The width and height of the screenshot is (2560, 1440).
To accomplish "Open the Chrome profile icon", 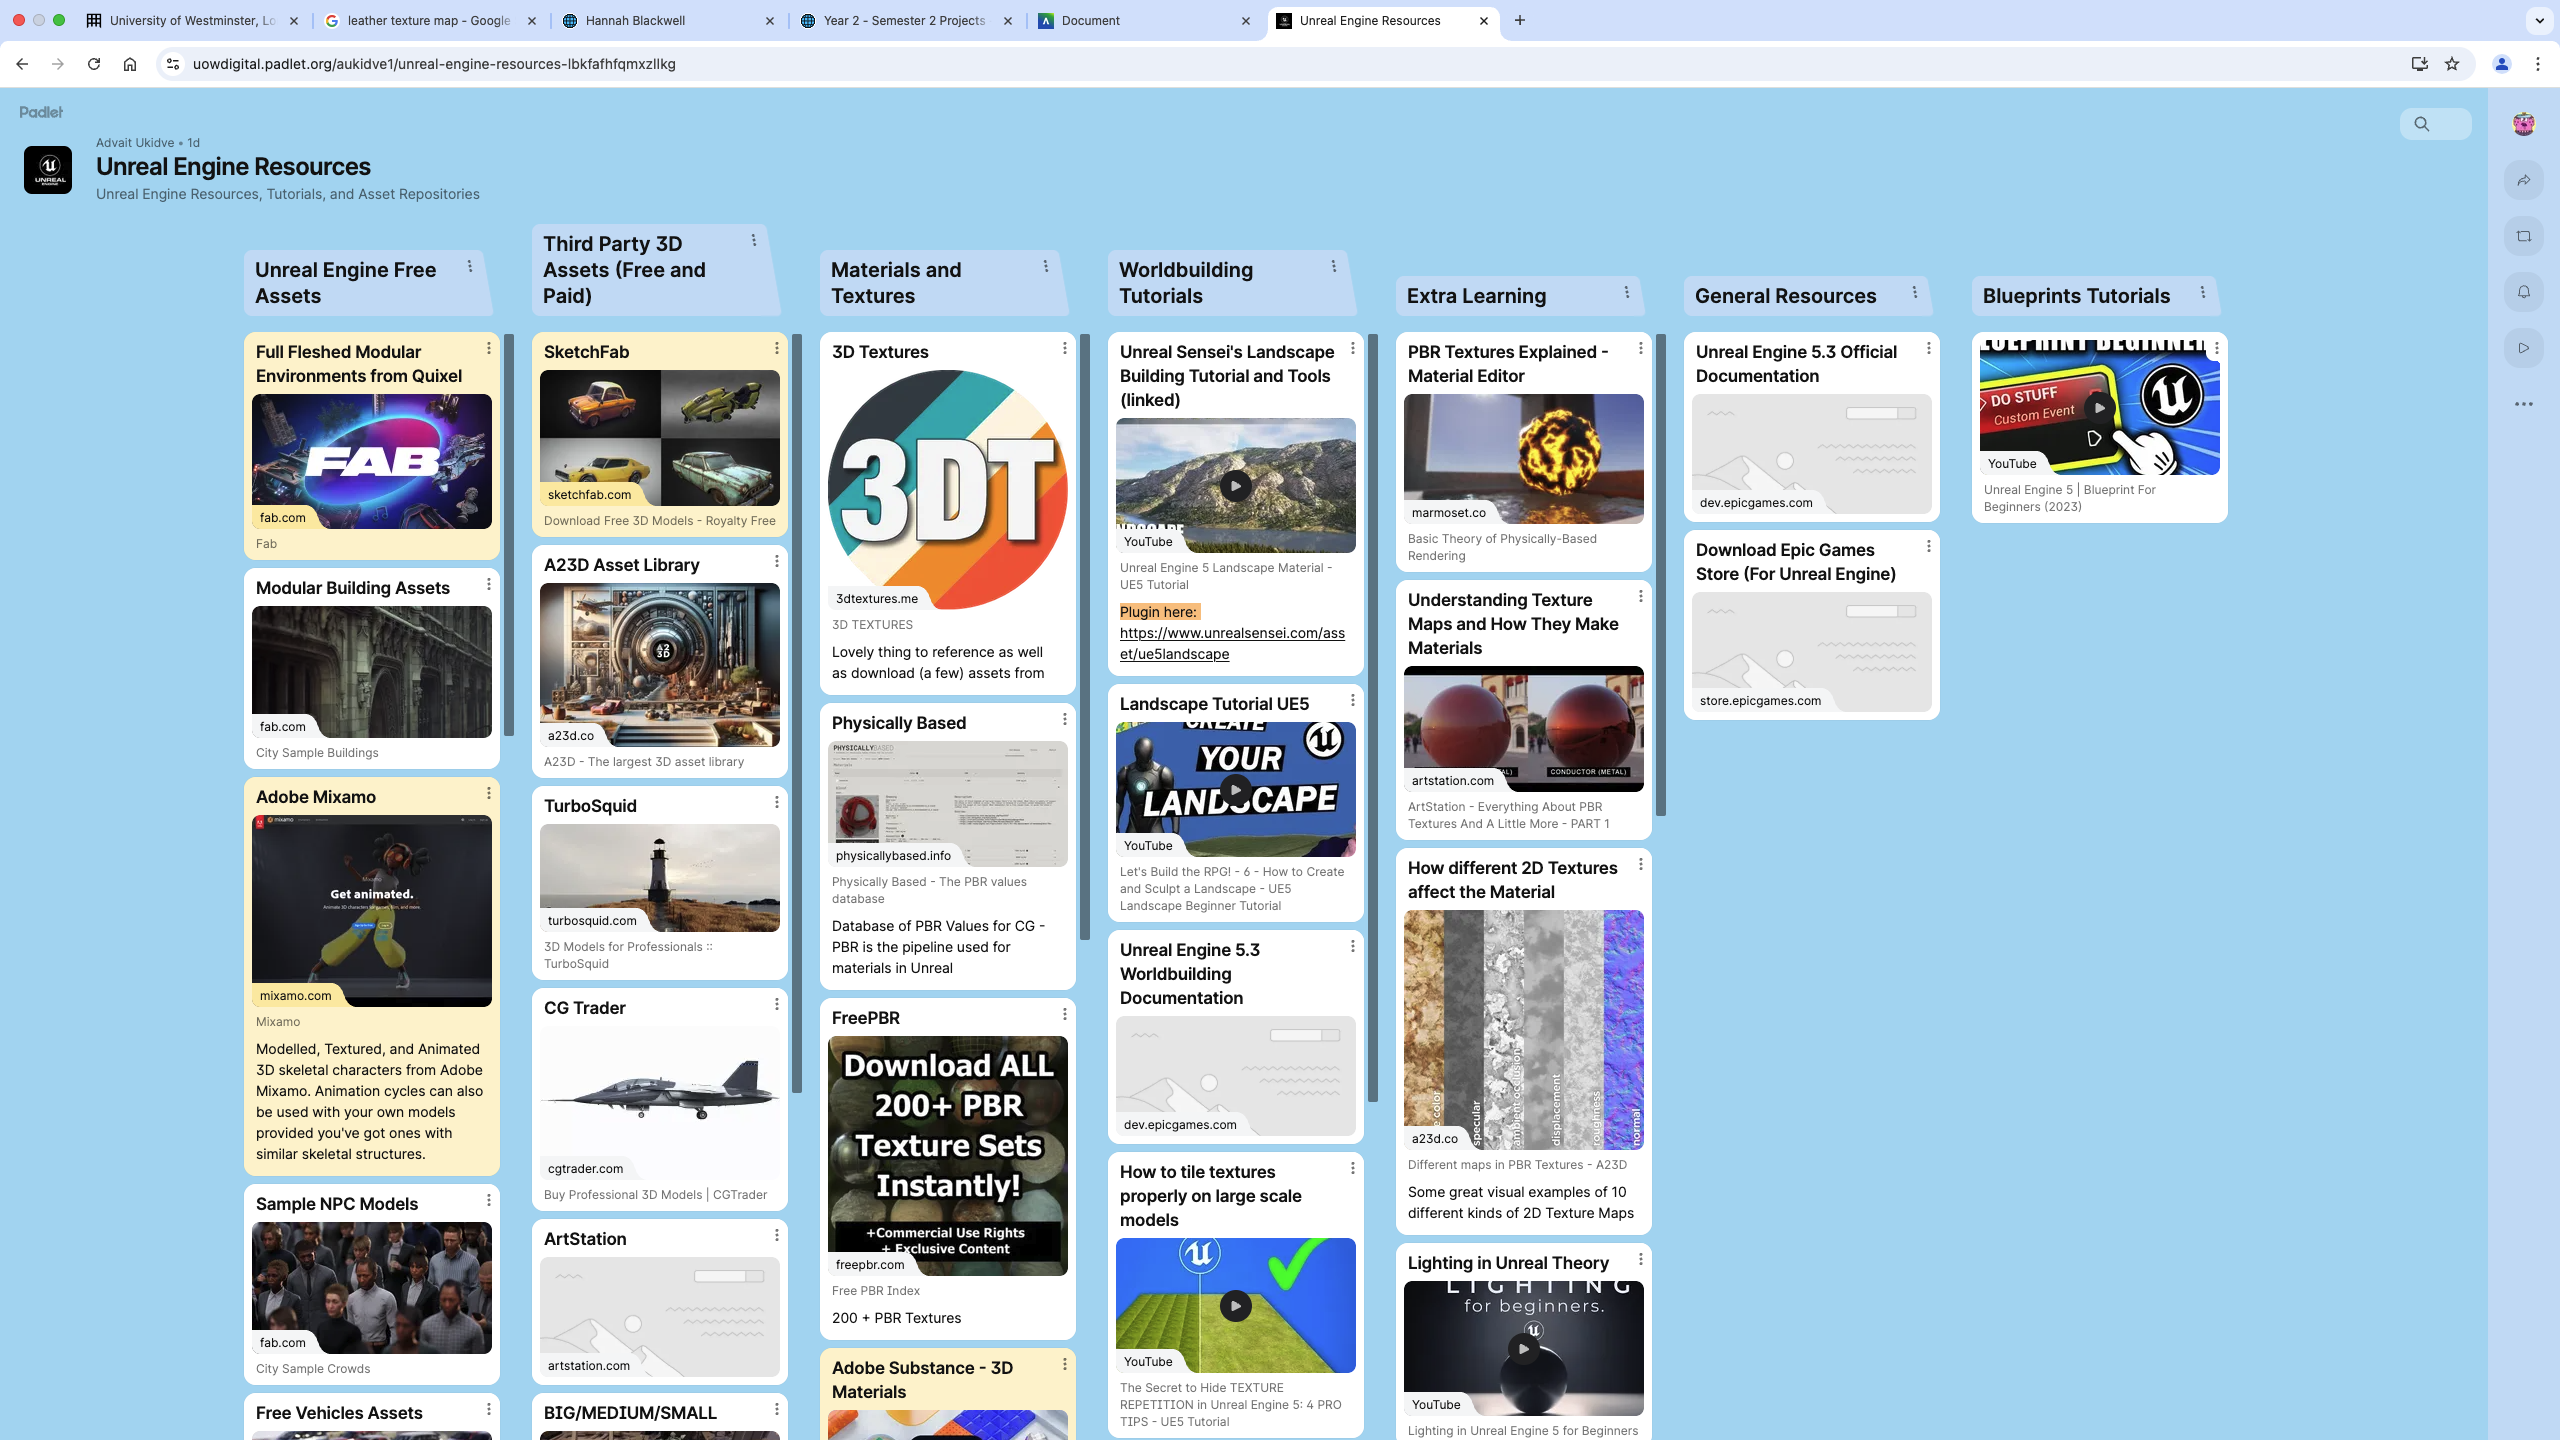I will click(x=2502, y=64).
